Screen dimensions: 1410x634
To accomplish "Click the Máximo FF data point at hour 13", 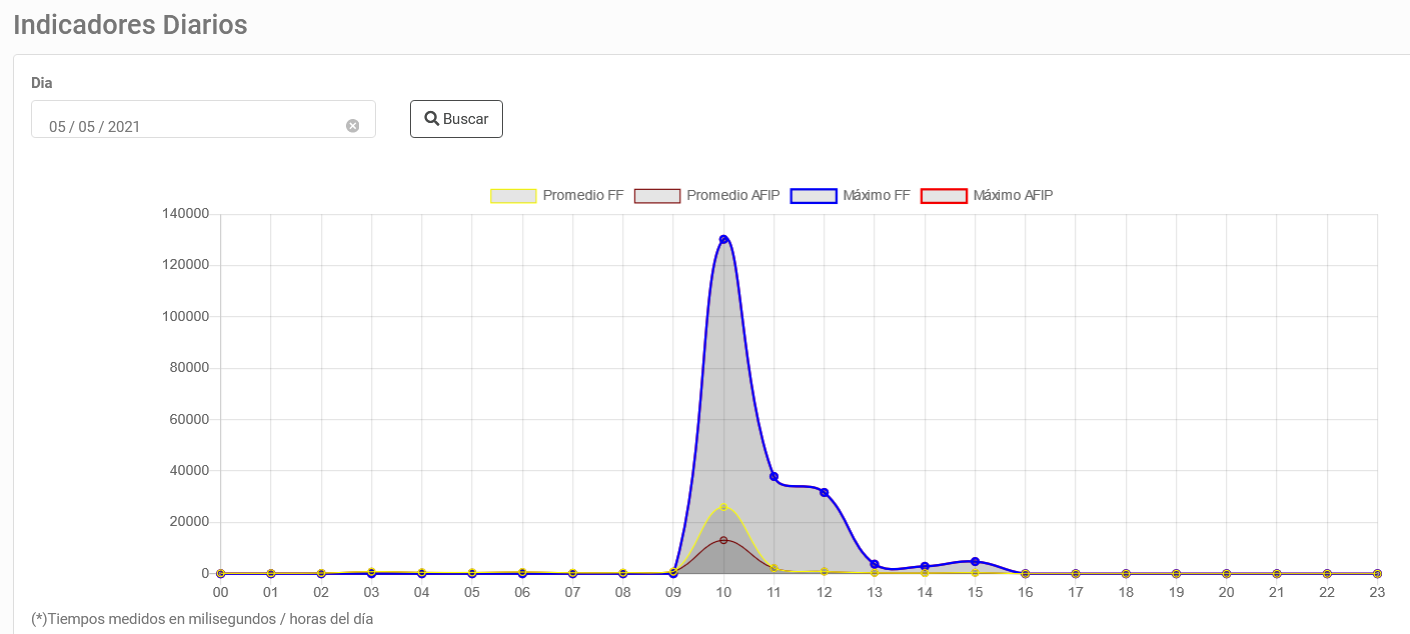I will tap(874, 565).
